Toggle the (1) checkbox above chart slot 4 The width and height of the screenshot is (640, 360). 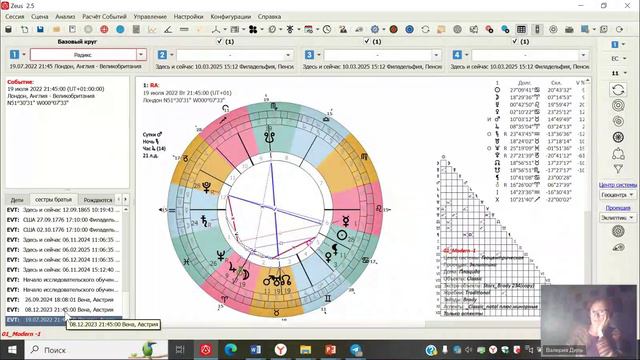click(x=514, y=41)
